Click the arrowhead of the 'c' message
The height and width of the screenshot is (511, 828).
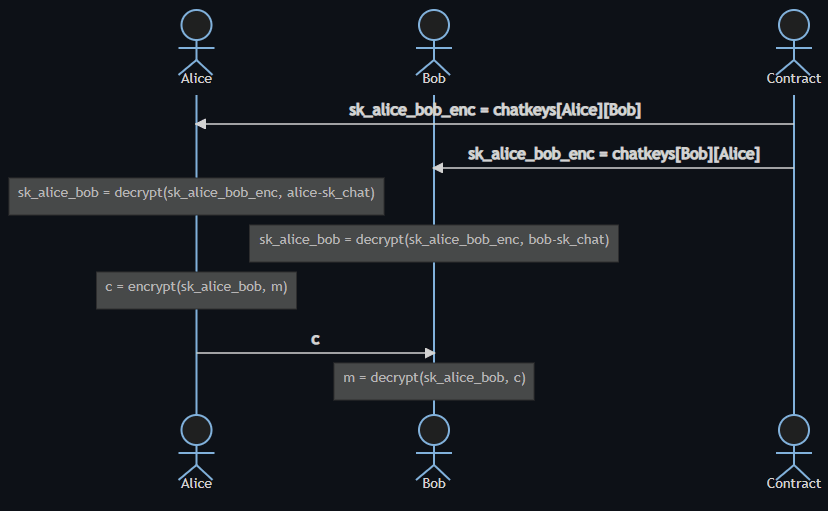pos(429,353)
